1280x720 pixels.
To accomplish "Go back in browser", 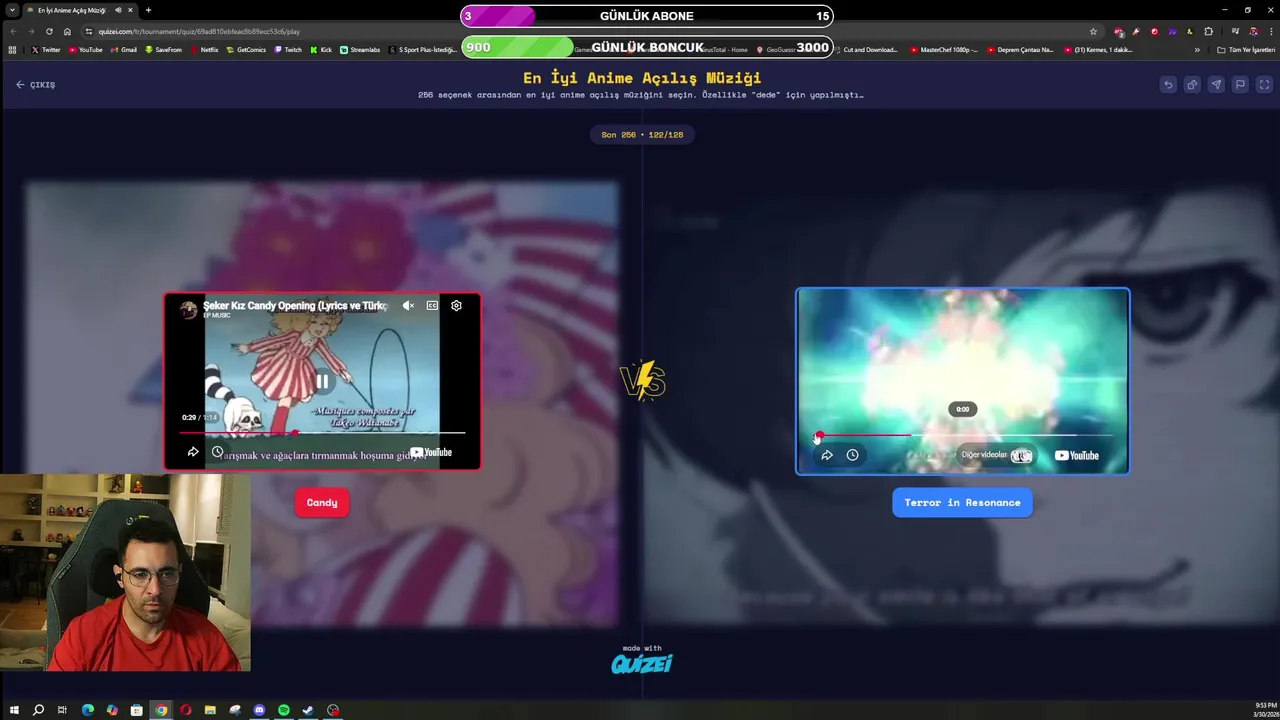I will (13, 31).
